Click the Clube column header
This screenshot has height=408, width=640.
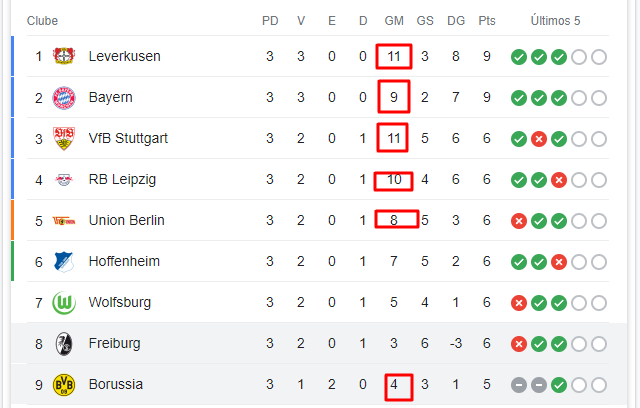(x=42, y=21)
